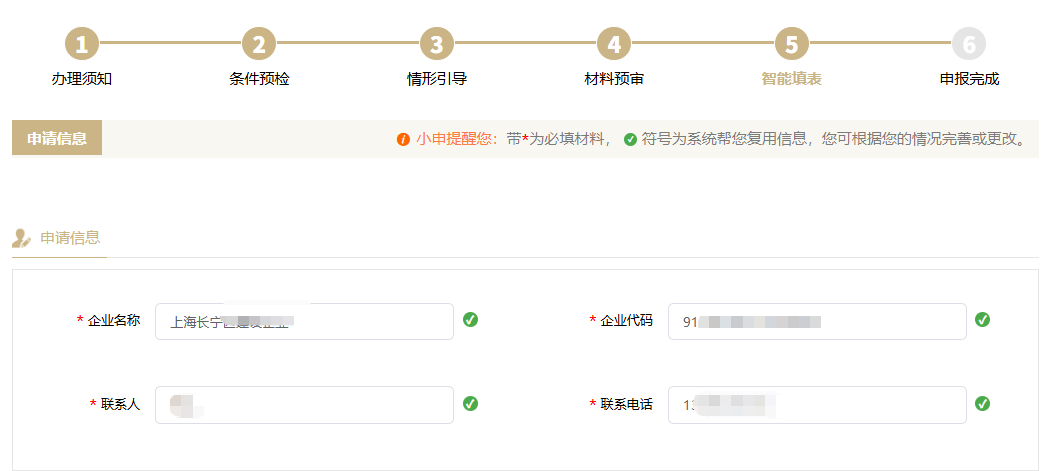Click into the 联系电话 text box
Image resolution: width=1045 pixels, height=471 pixels.
(817, 405)
